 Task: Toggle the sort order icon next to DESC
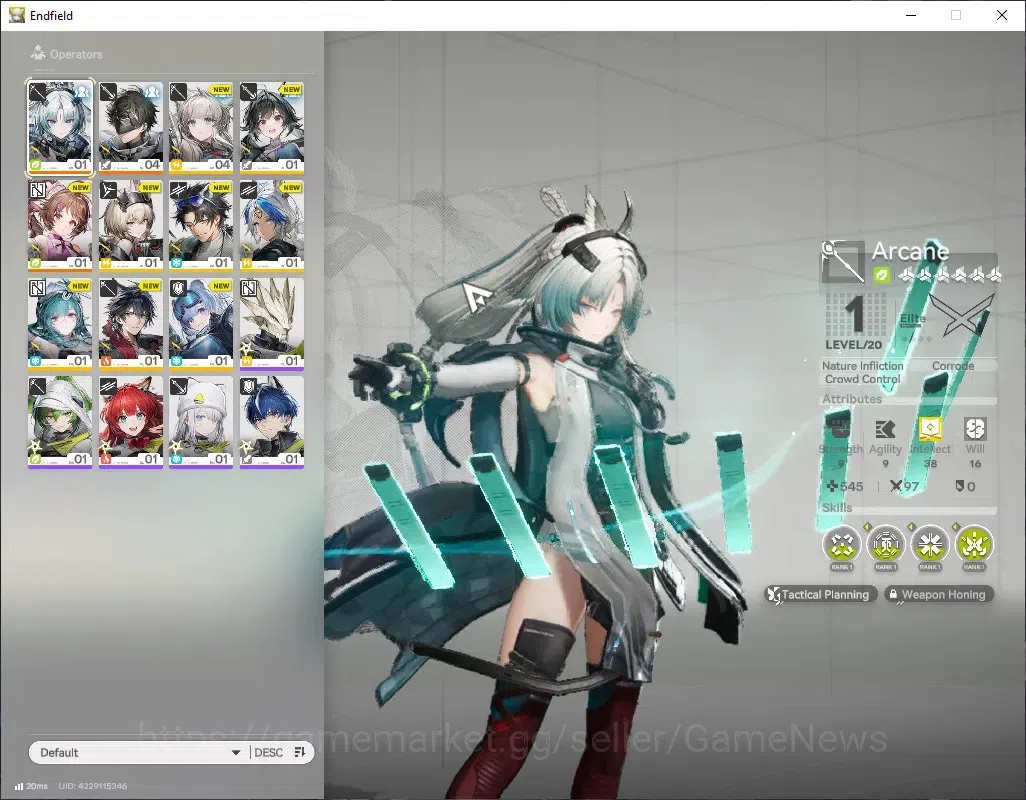click(x=300, y=752)
